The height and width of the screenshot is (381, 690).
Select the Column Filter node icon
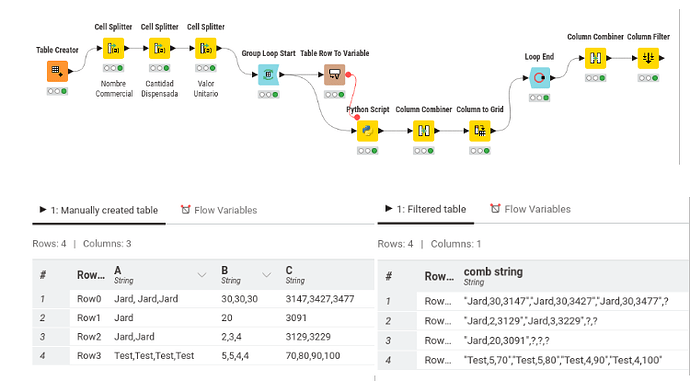coord(648,58)
